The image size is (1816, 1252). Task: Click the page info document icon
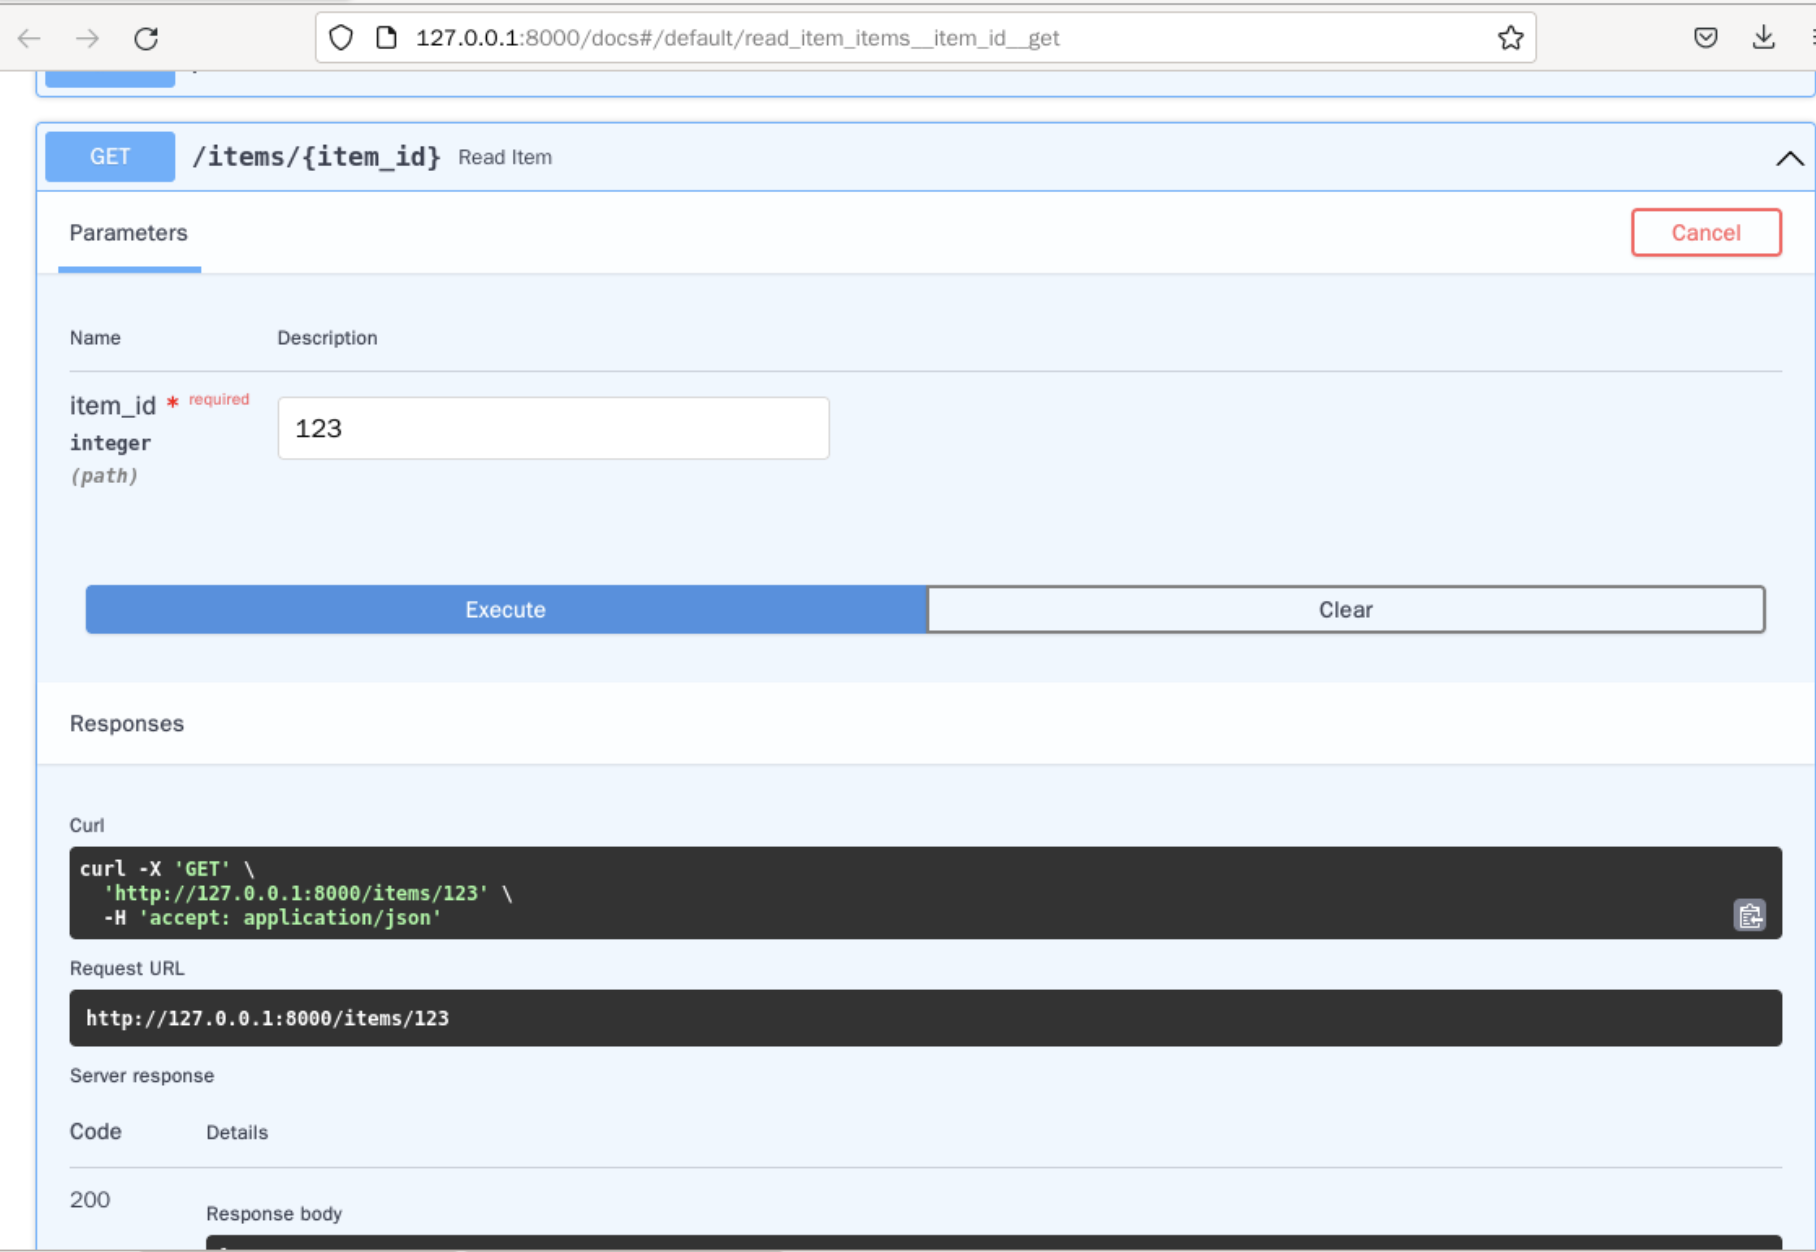point(386,38)
